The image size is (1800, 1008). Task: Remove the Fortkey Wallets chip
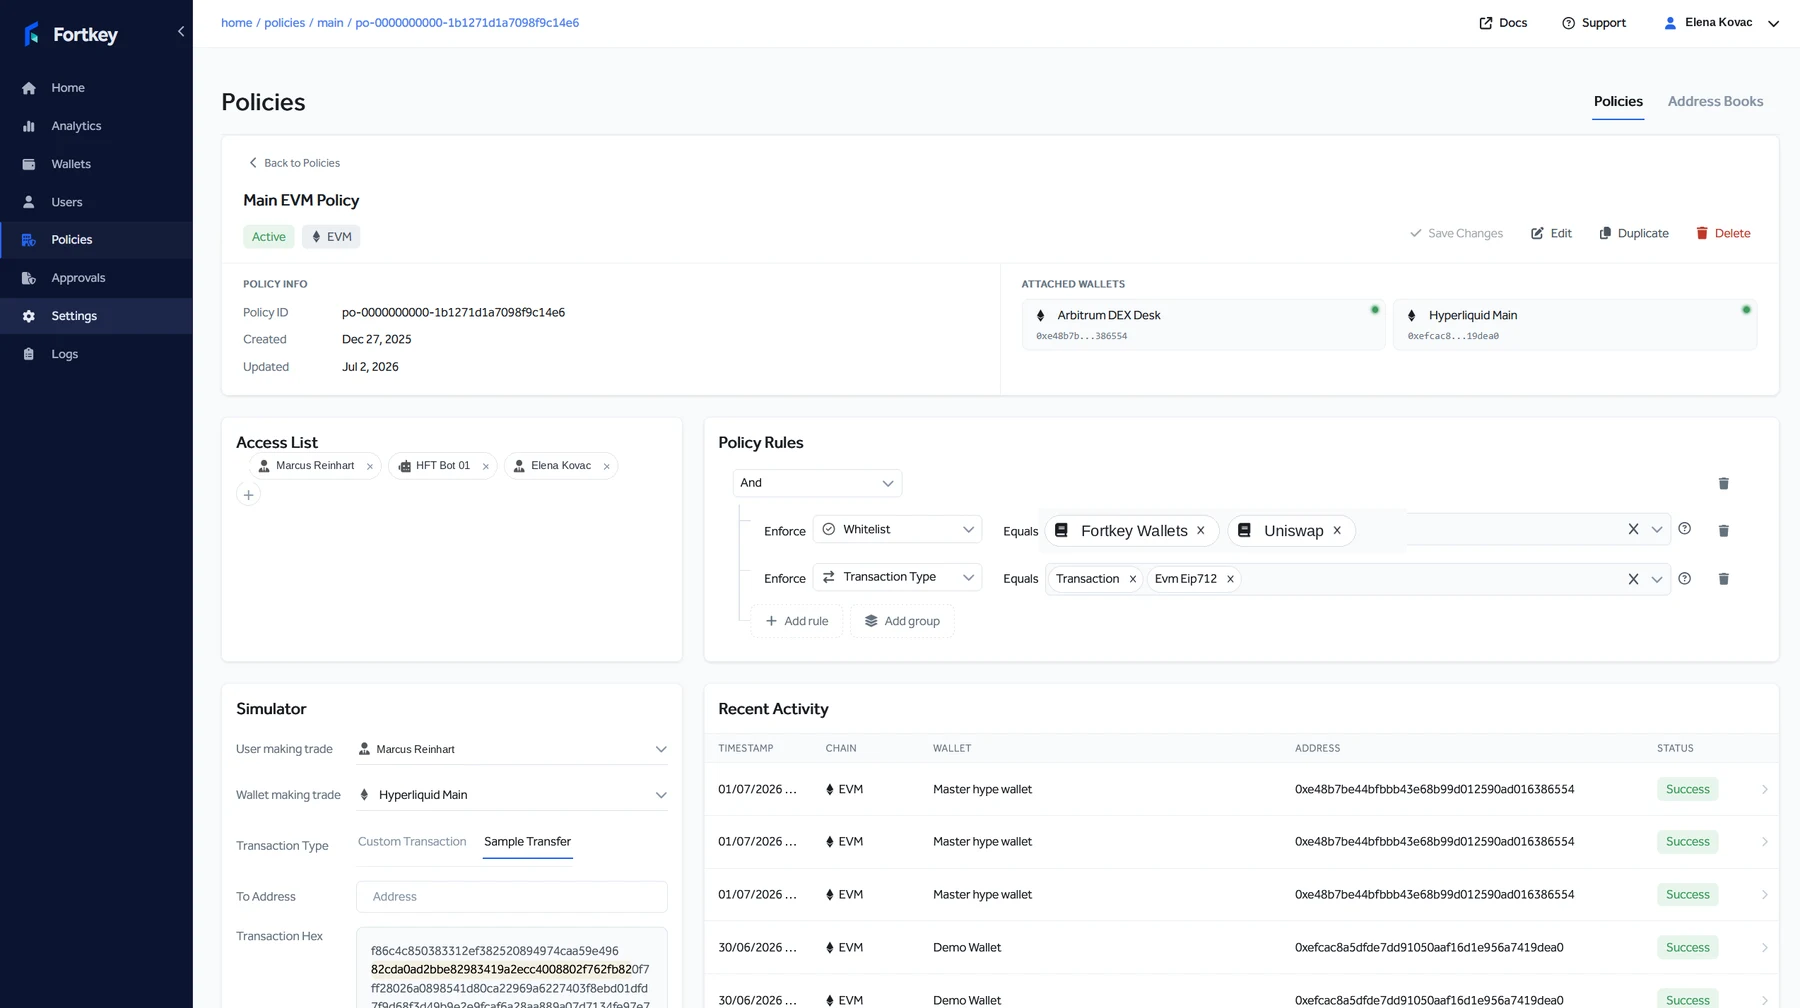pyautogui.click(x=1201, y=531)
